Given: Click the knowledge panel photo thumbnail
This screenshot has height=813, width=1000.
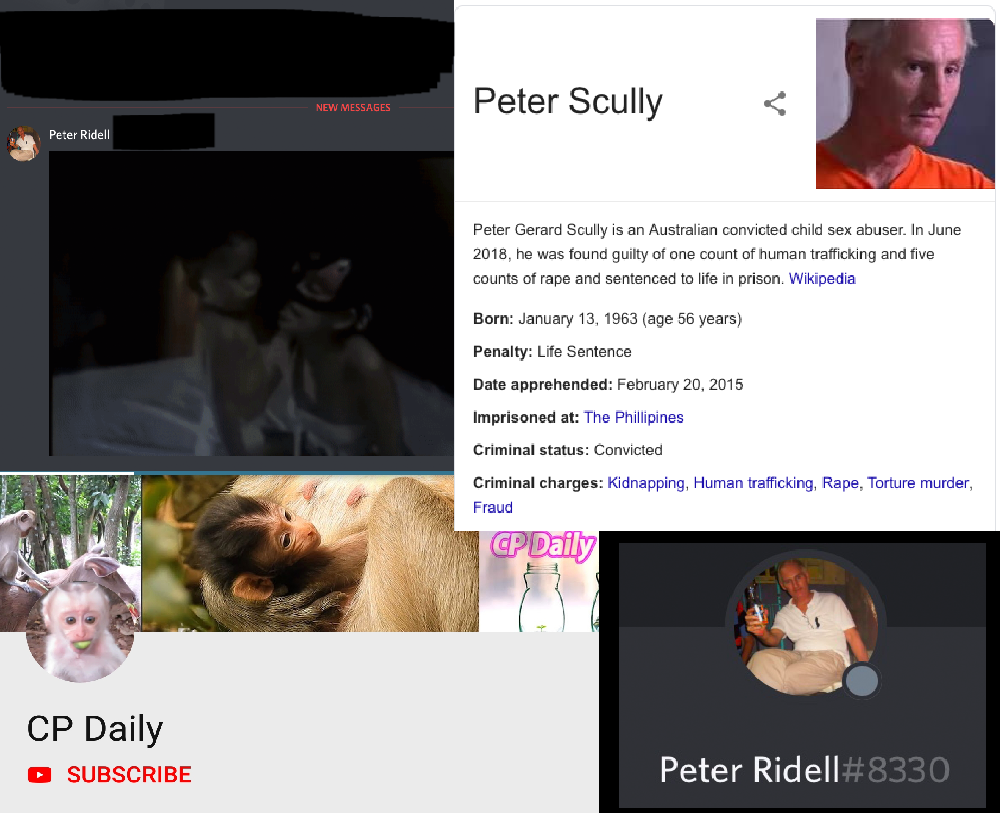Looking at the screenshot, I should coord(905,103).
